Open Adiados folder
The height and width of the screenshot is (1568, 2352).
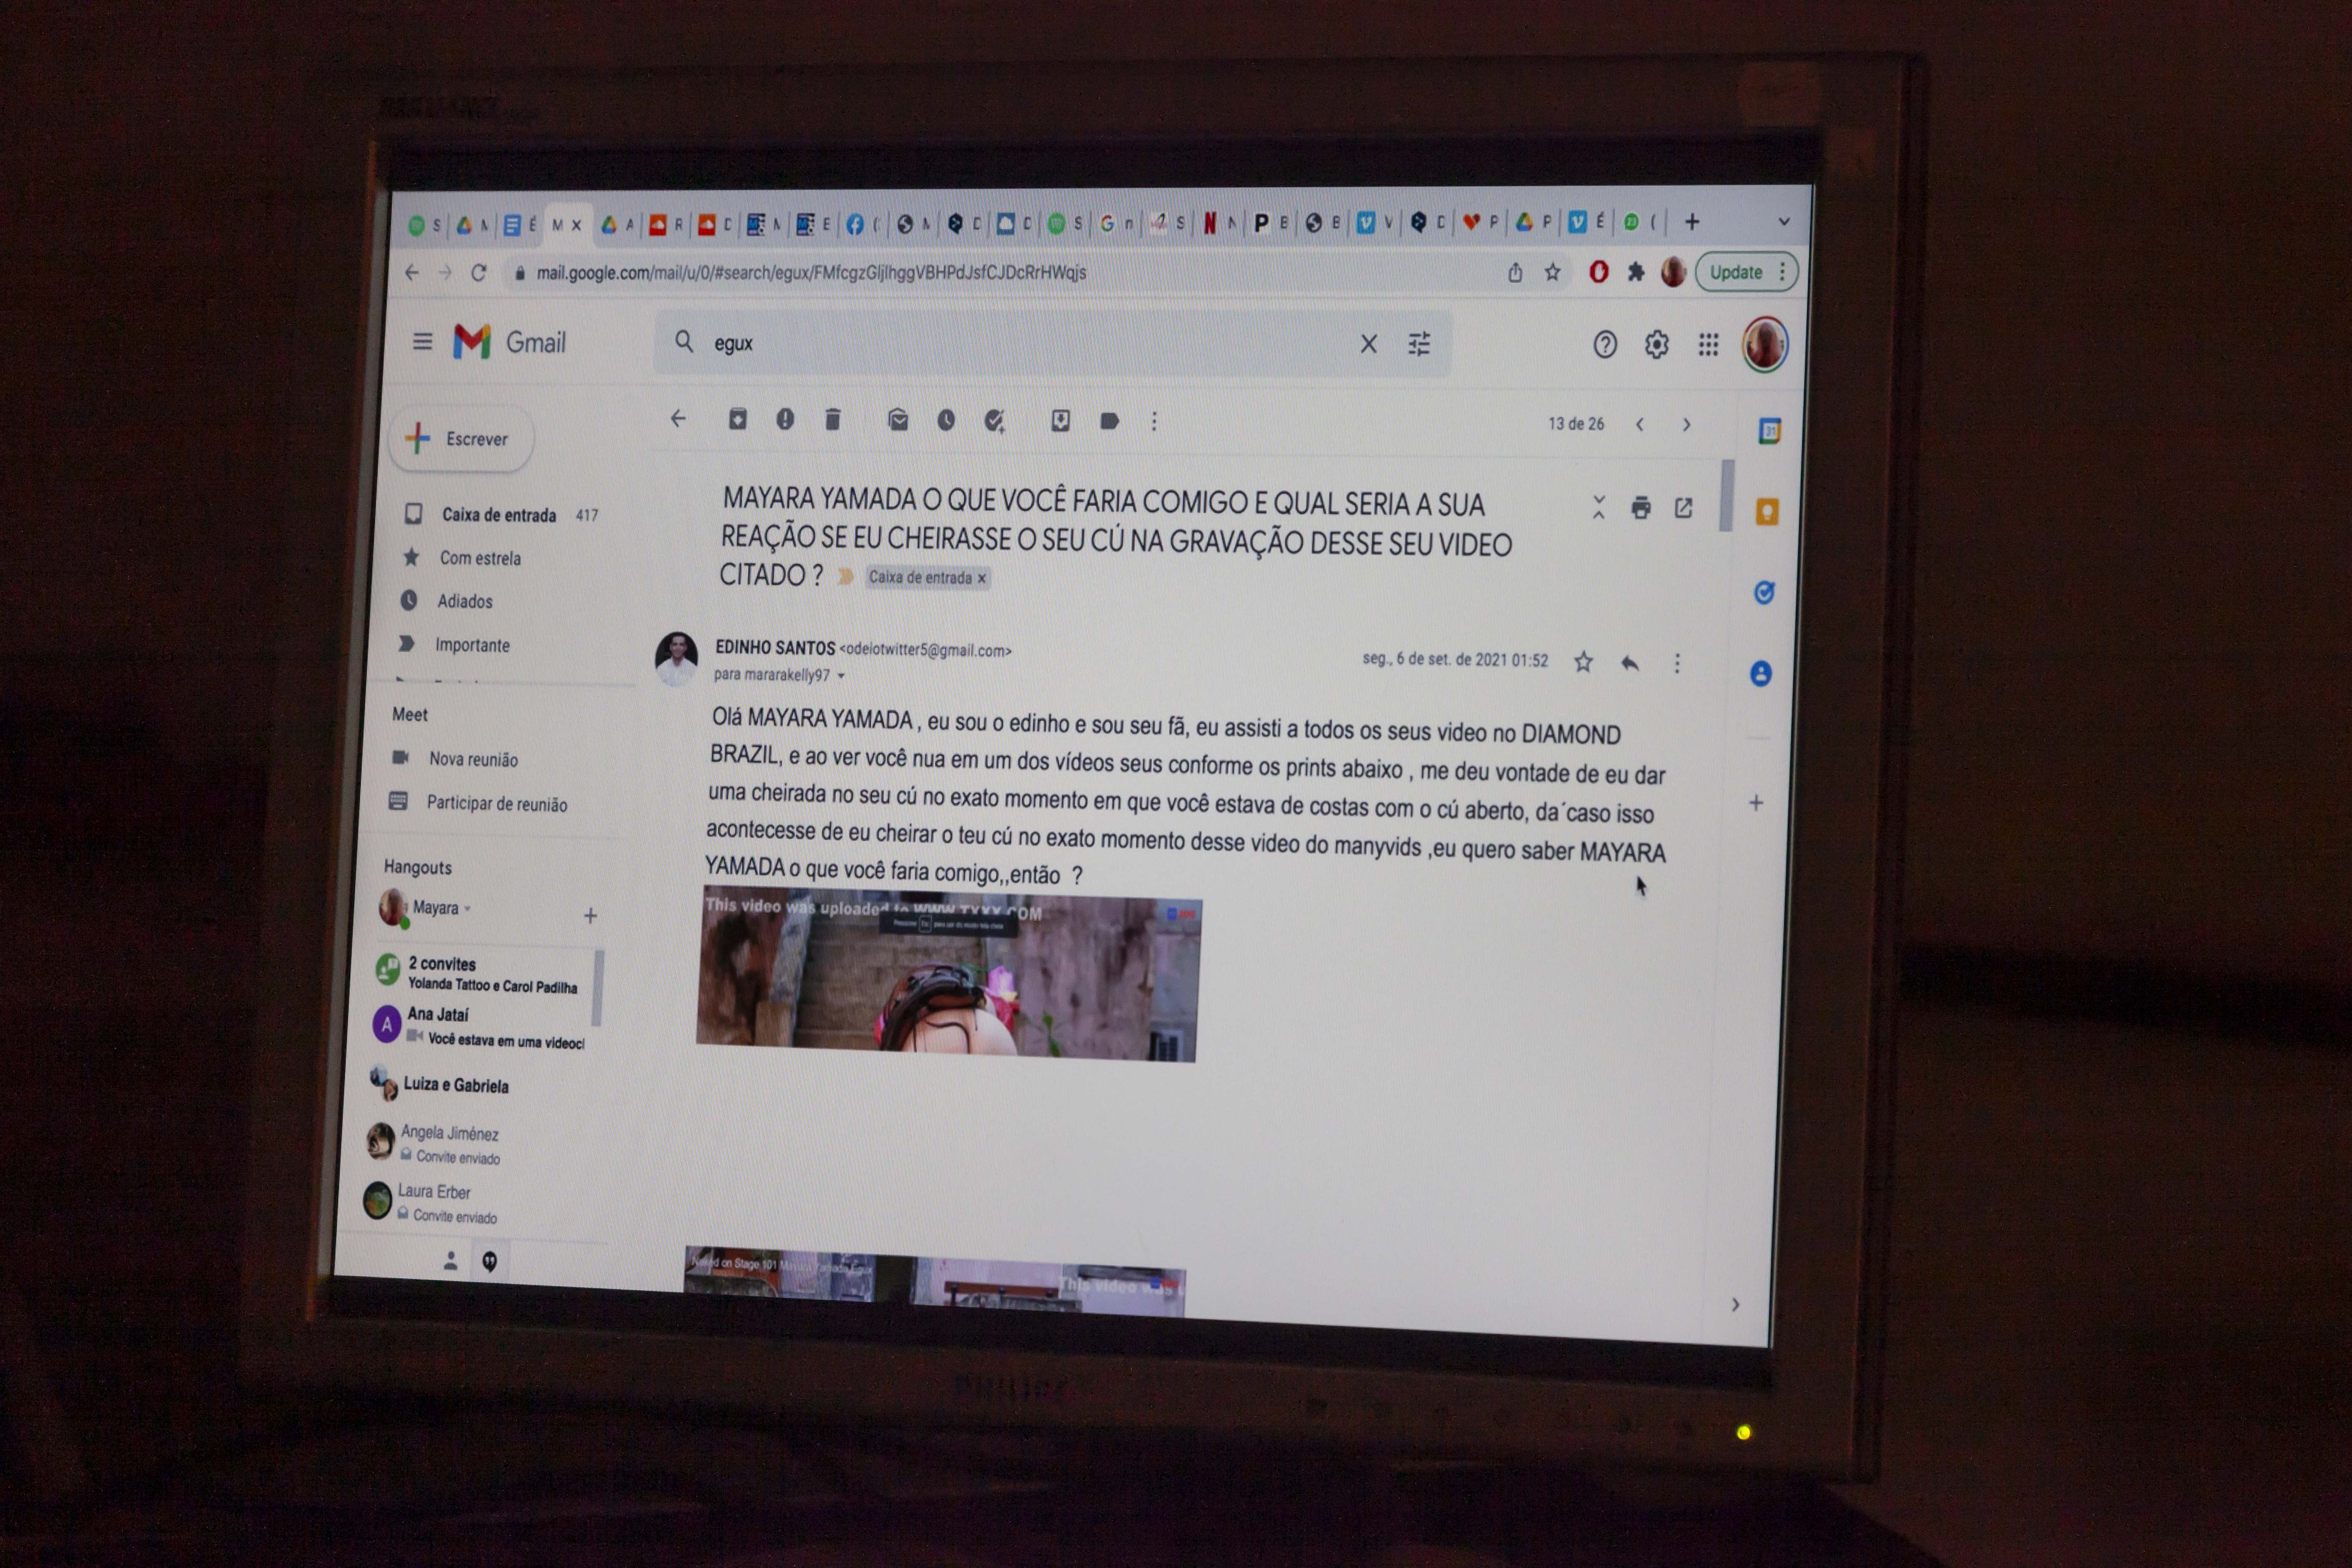(x=465, y=601)
